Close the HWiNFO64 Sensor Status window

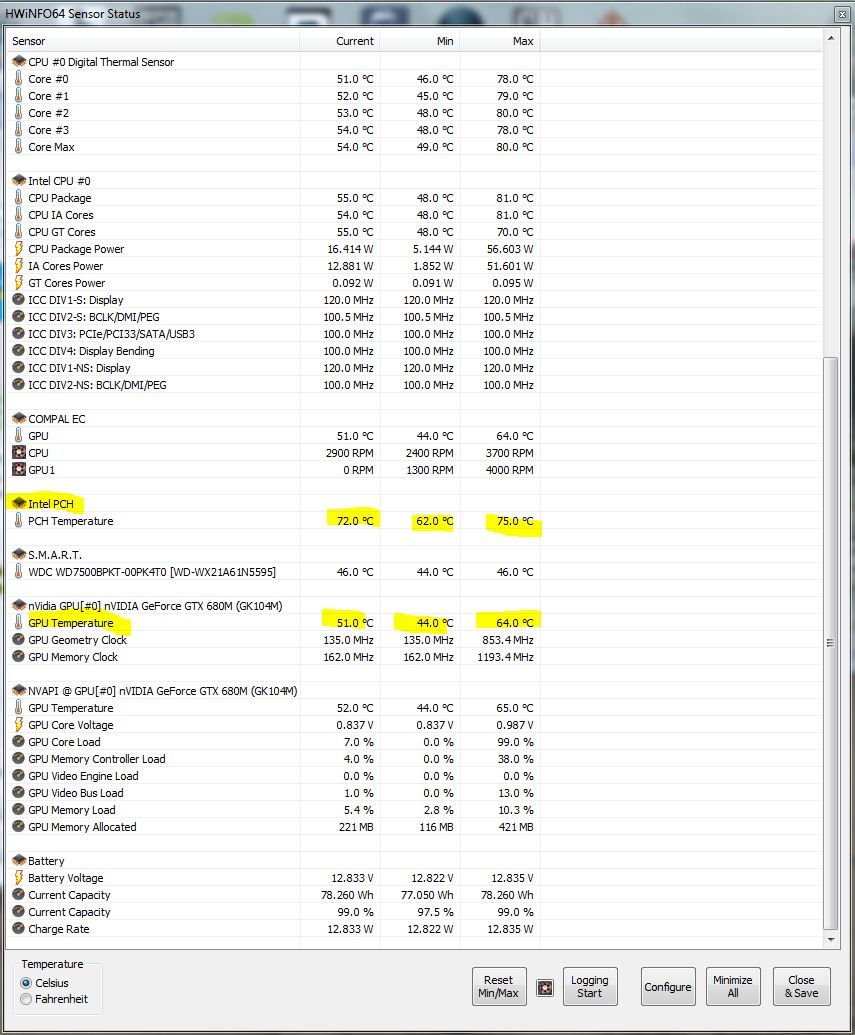pos(842,14)
